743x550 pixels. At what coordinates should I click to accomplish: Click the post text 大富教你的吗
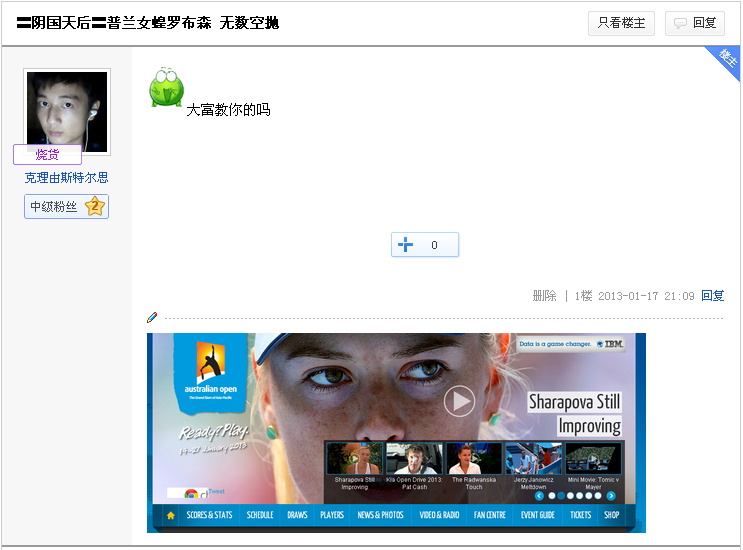228,110
